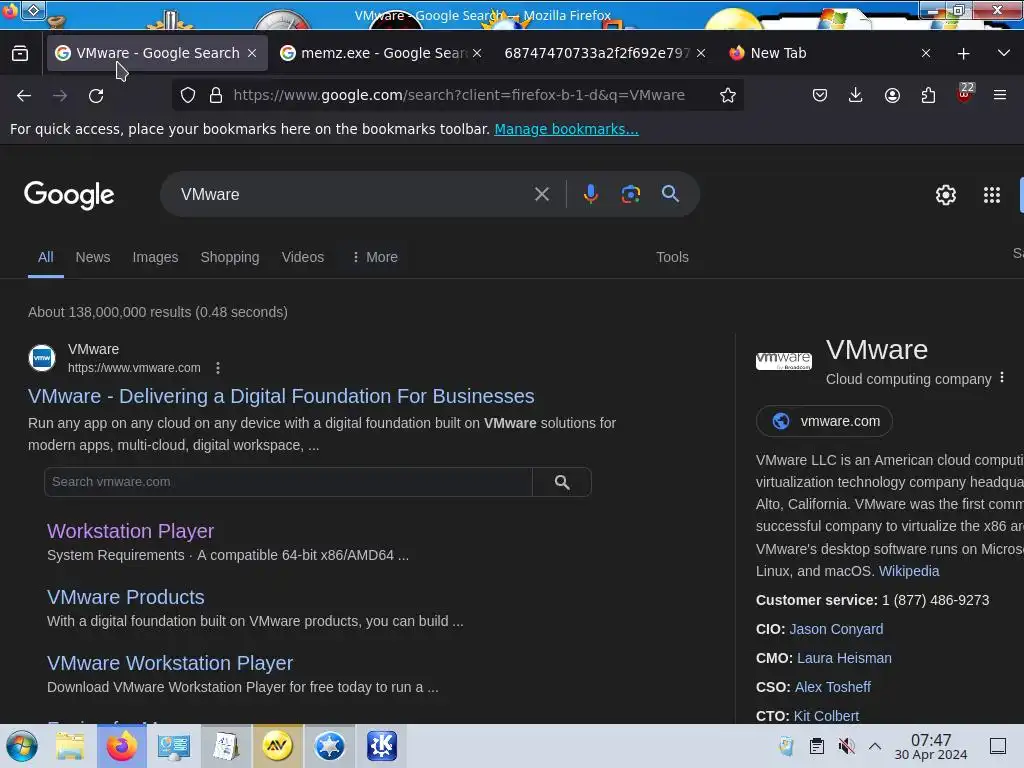Open the Firefox downloads panel
The width and height of the screenshot is (1024, 768).
tap(856, 95)
